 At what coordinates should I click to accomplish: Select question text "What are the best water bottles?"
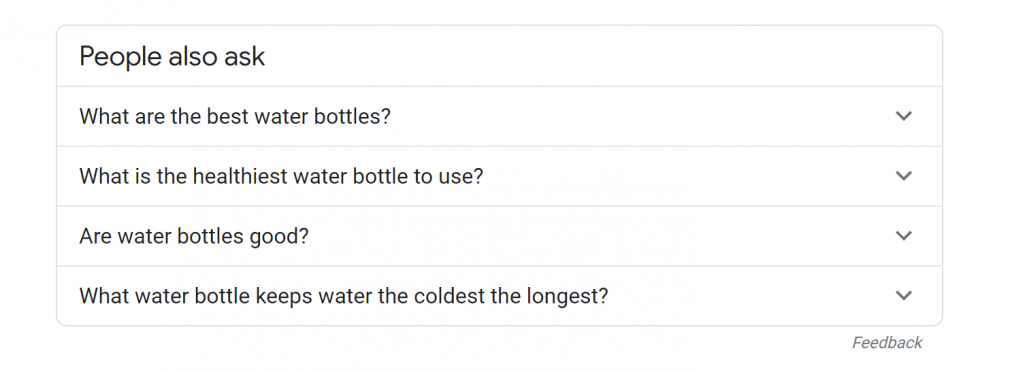click(x=234, y=117)
